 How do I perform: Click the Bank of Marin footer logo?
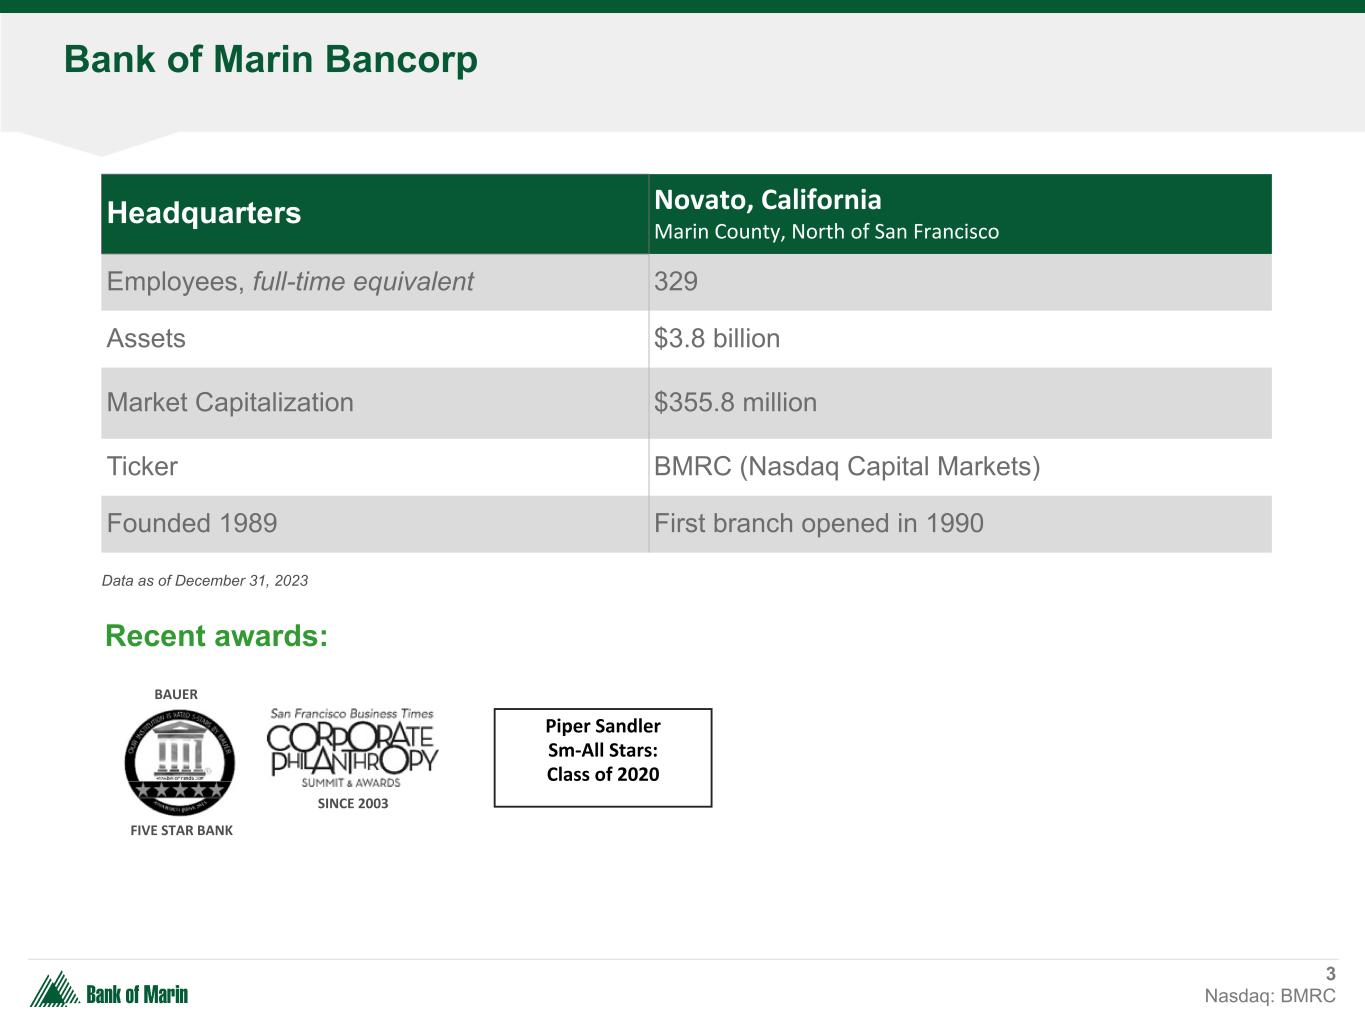click(x=110, y=991)
